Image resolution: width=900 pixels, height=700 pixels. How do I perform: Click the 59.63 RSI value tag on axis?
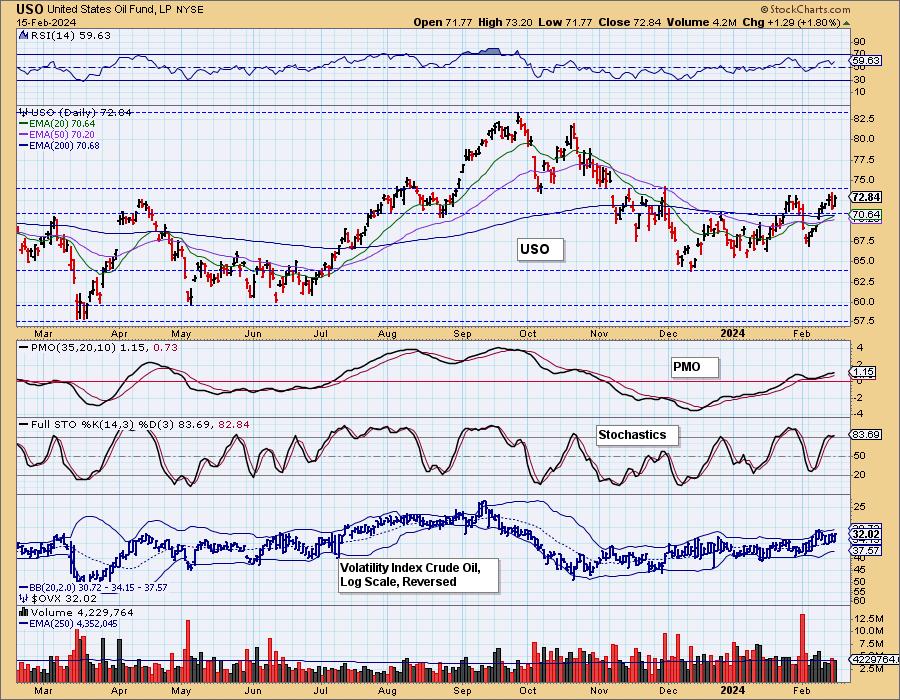866,60
